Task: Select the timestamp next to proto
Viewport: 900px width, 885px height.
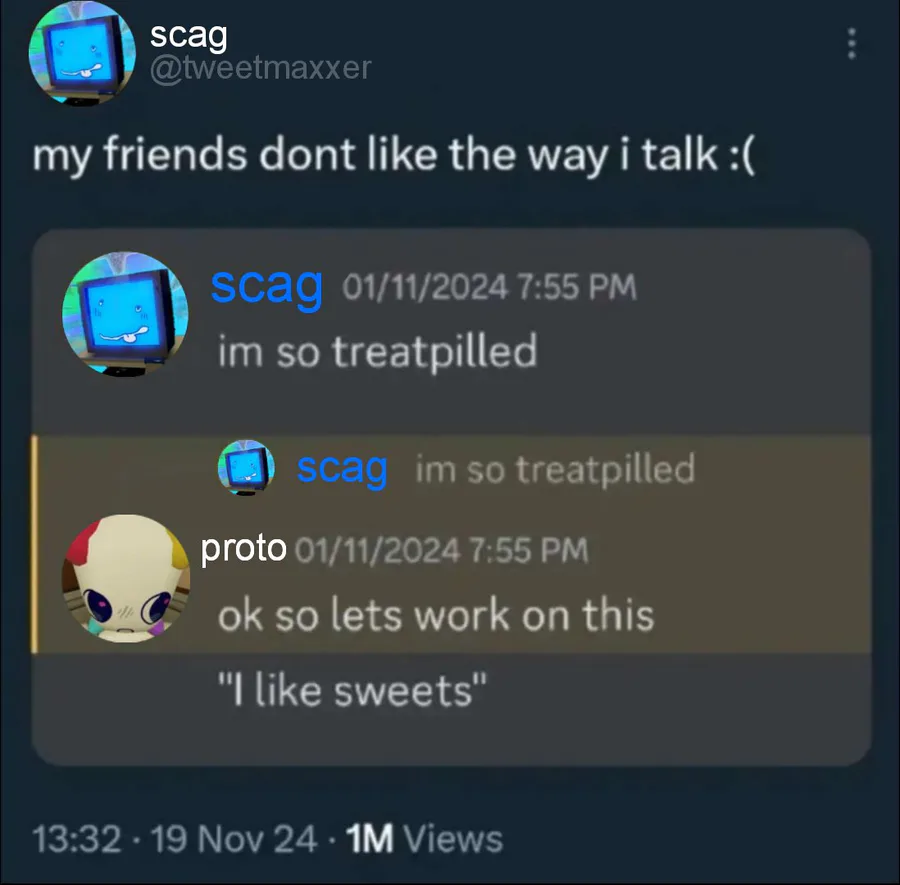Action: click(x=441, y=550)
